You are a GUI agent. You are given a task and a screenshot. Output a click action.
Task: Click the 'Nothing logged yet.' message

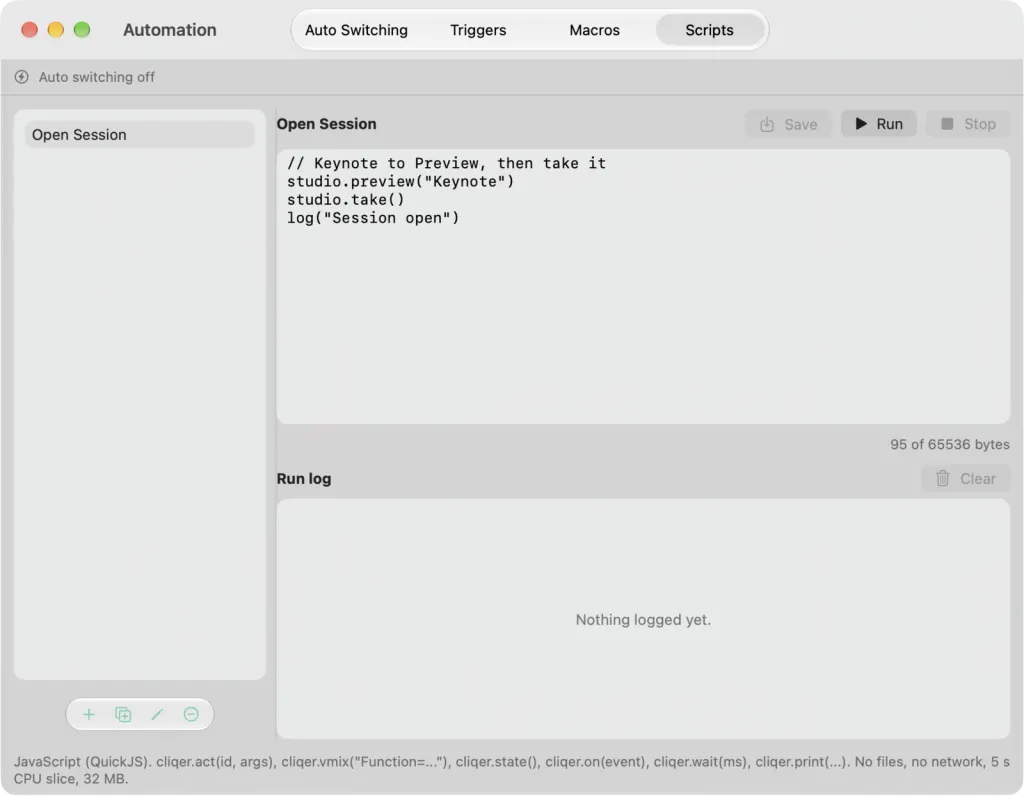(643, 620)
